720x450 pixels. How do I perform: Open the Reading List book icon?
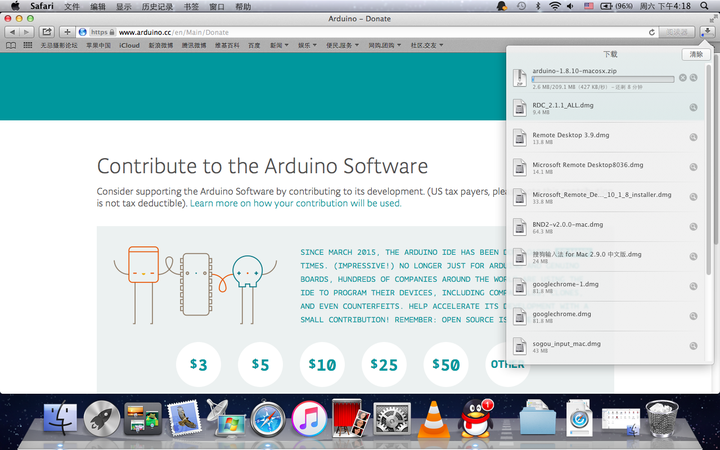(x=10, y=45)
